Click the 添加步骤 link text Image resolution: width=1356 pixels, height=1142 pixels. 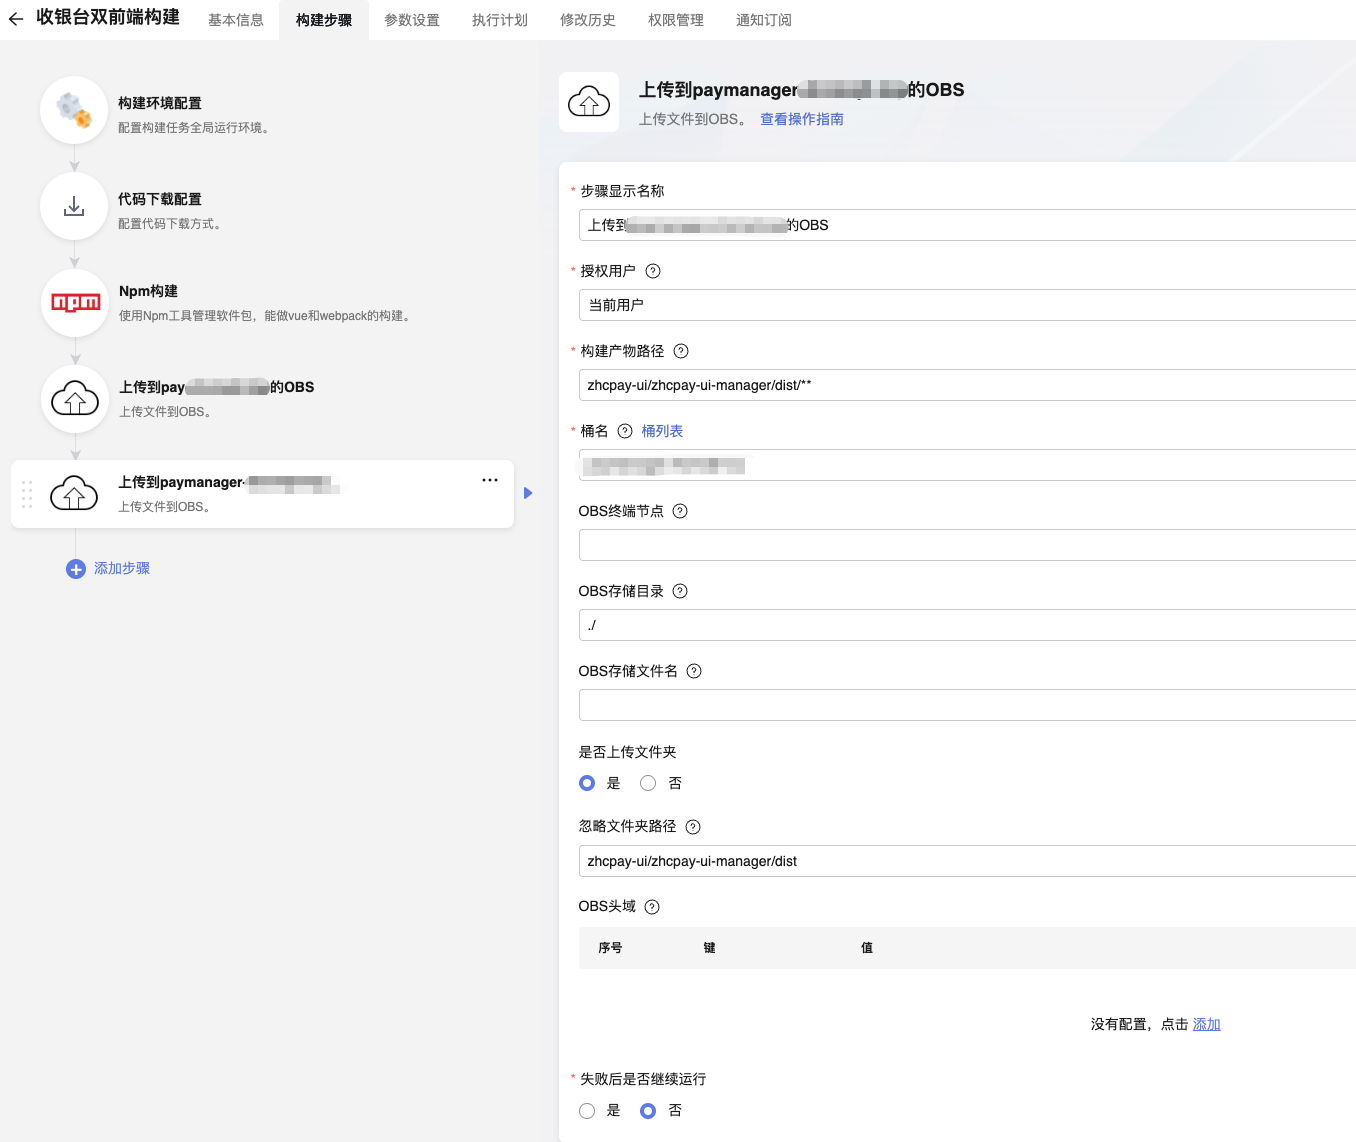[x=122, y=568]
